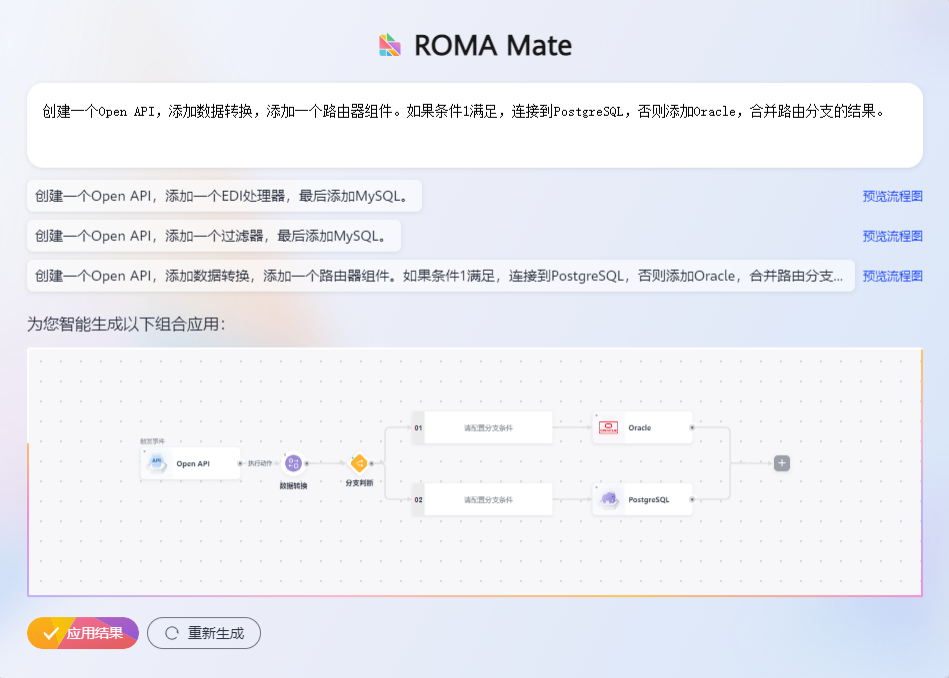
Task: Focus the prompt text input area
Action: click(x=474, y=125)
